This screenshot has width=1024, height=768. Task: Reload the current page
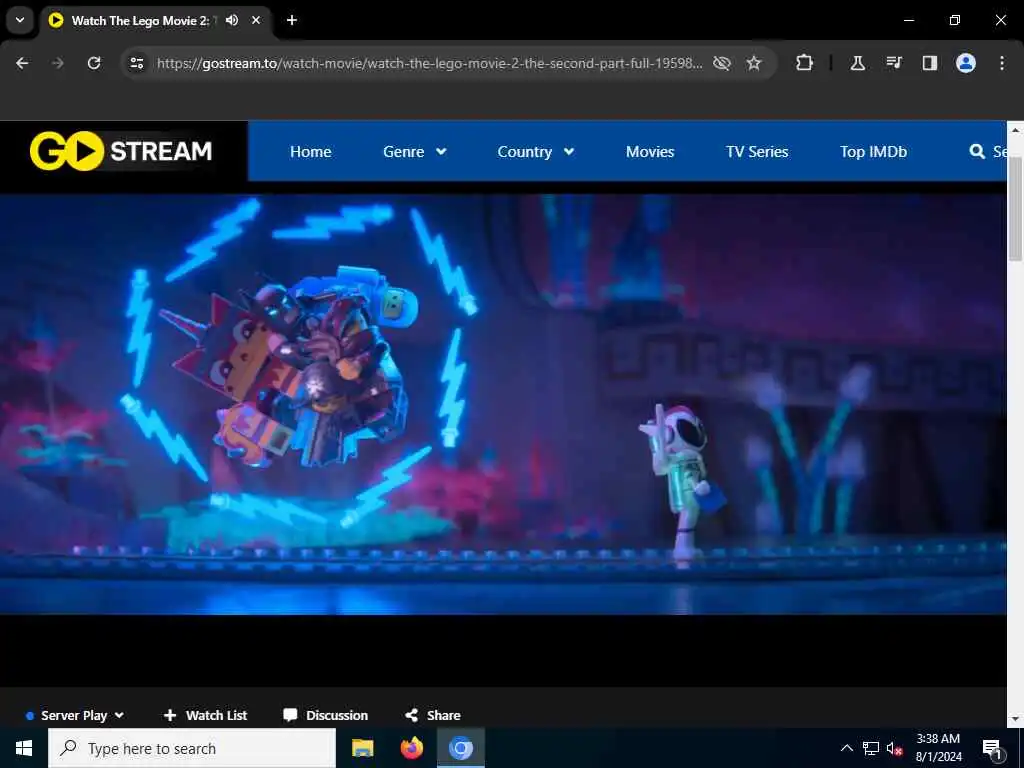click(94, 63)
